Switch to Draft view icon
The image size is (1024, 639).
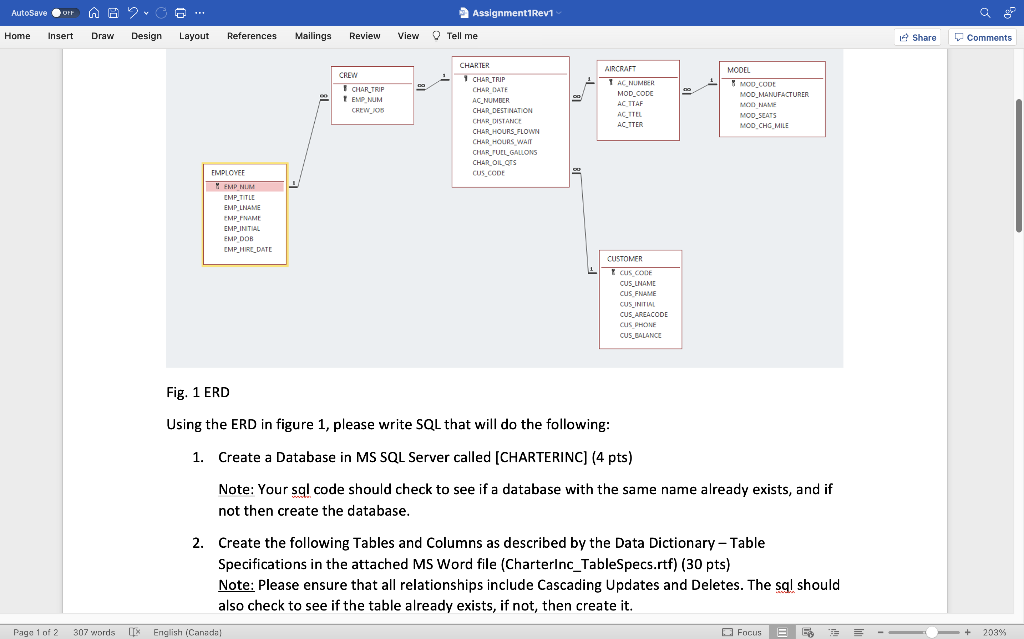[859, 632]
